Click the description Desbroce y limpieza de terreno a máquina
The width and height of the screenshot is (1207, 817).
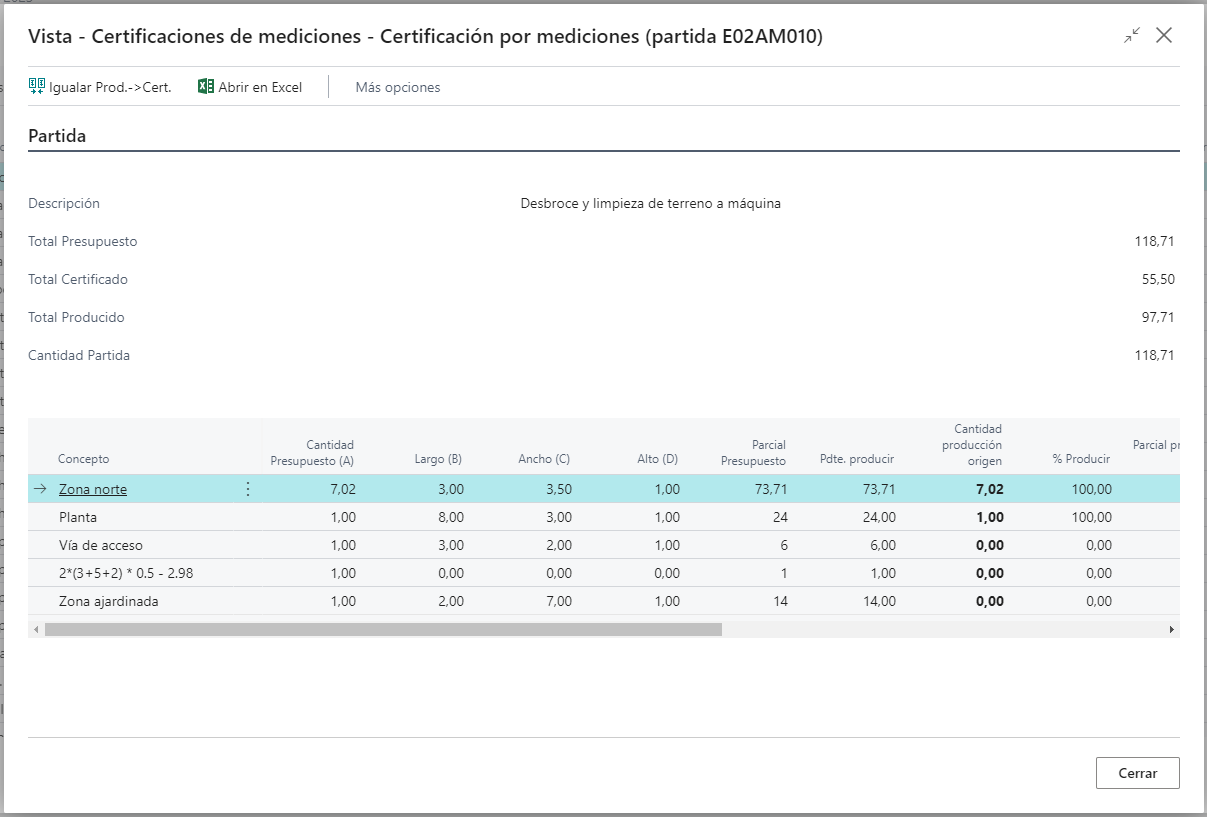[650, 203]
